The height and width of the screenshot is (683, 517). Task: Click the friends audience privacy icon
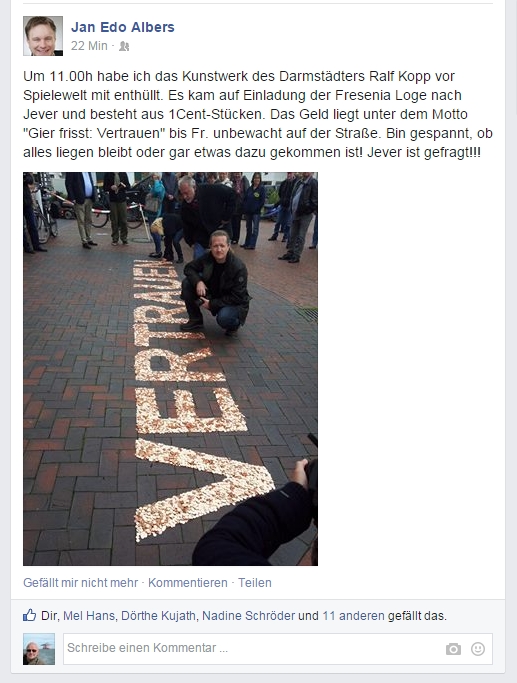tap(124, 46)
